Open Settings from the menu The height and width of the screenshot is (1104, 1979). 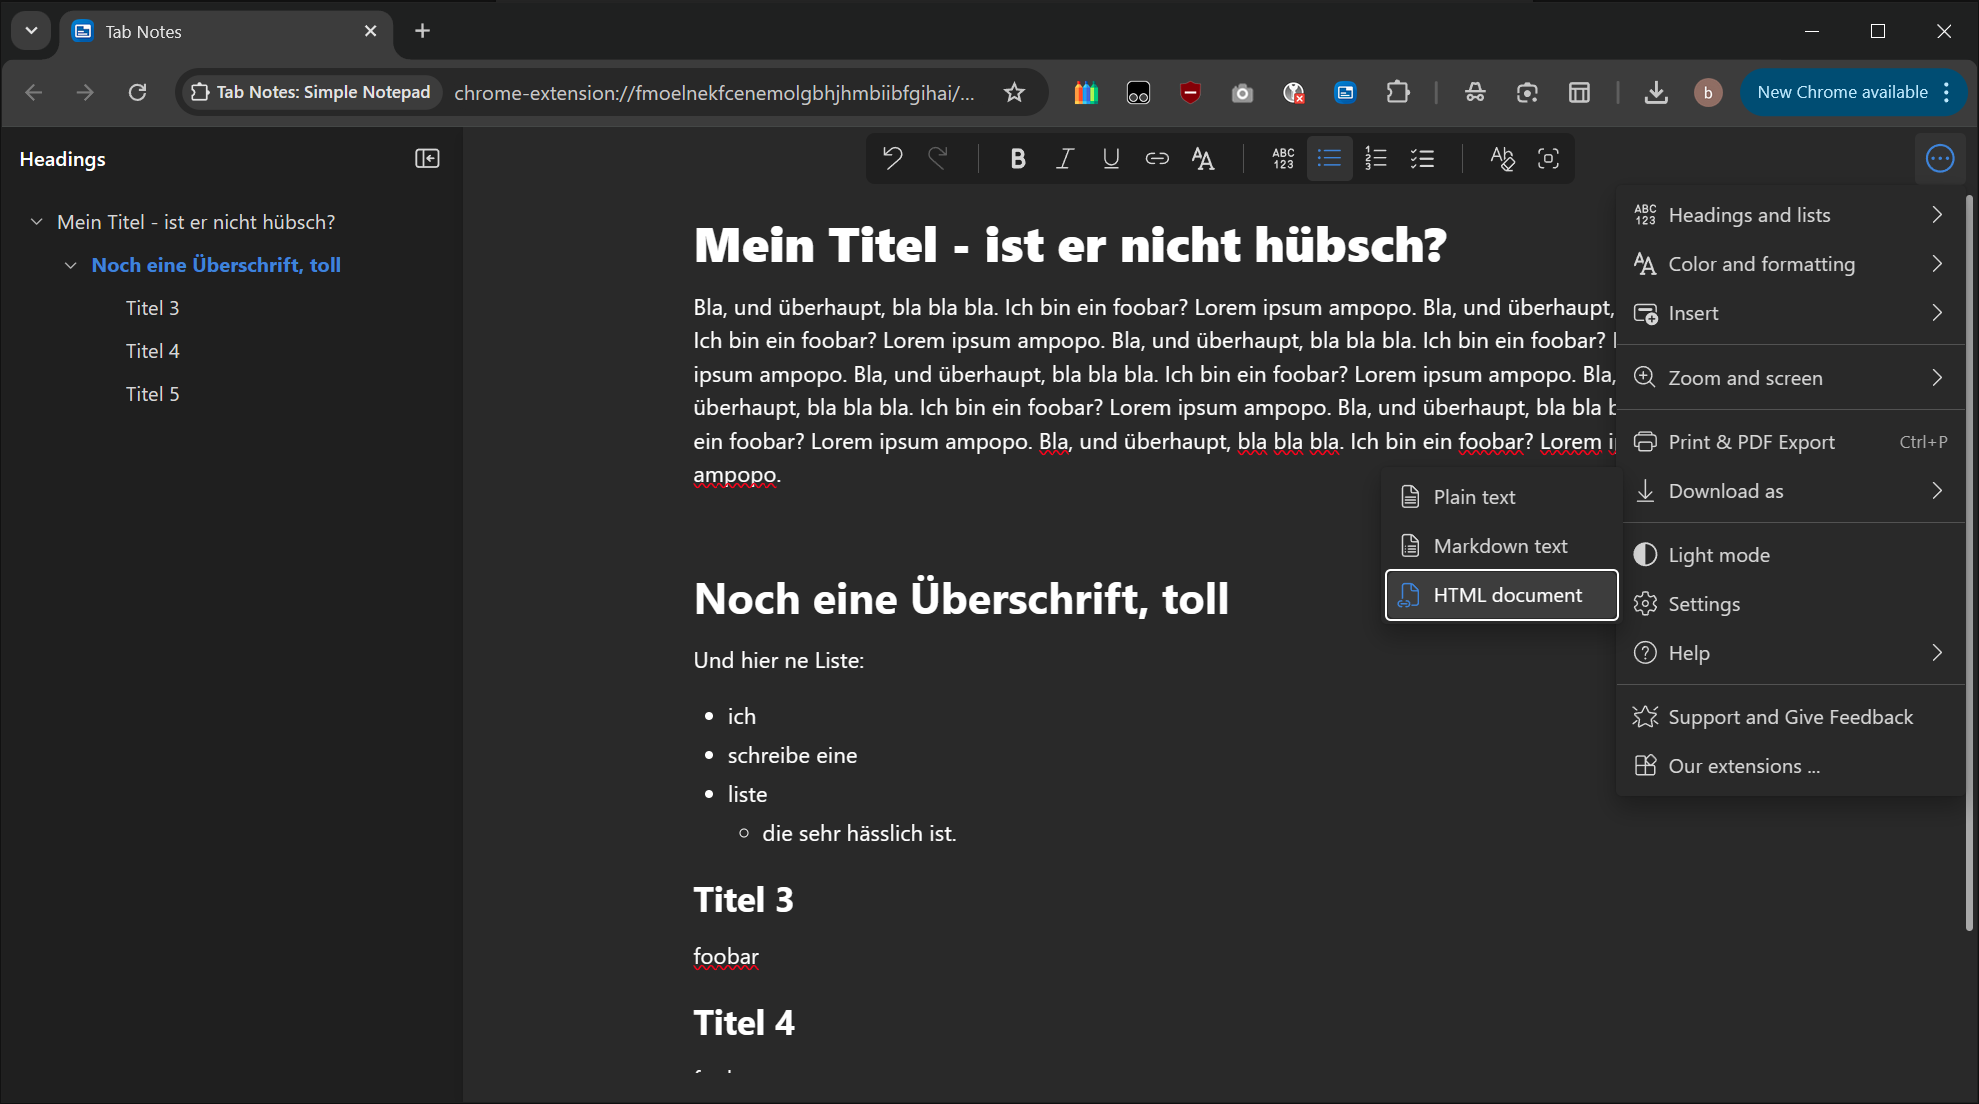pyautogui.click(x=1703, y=604)
